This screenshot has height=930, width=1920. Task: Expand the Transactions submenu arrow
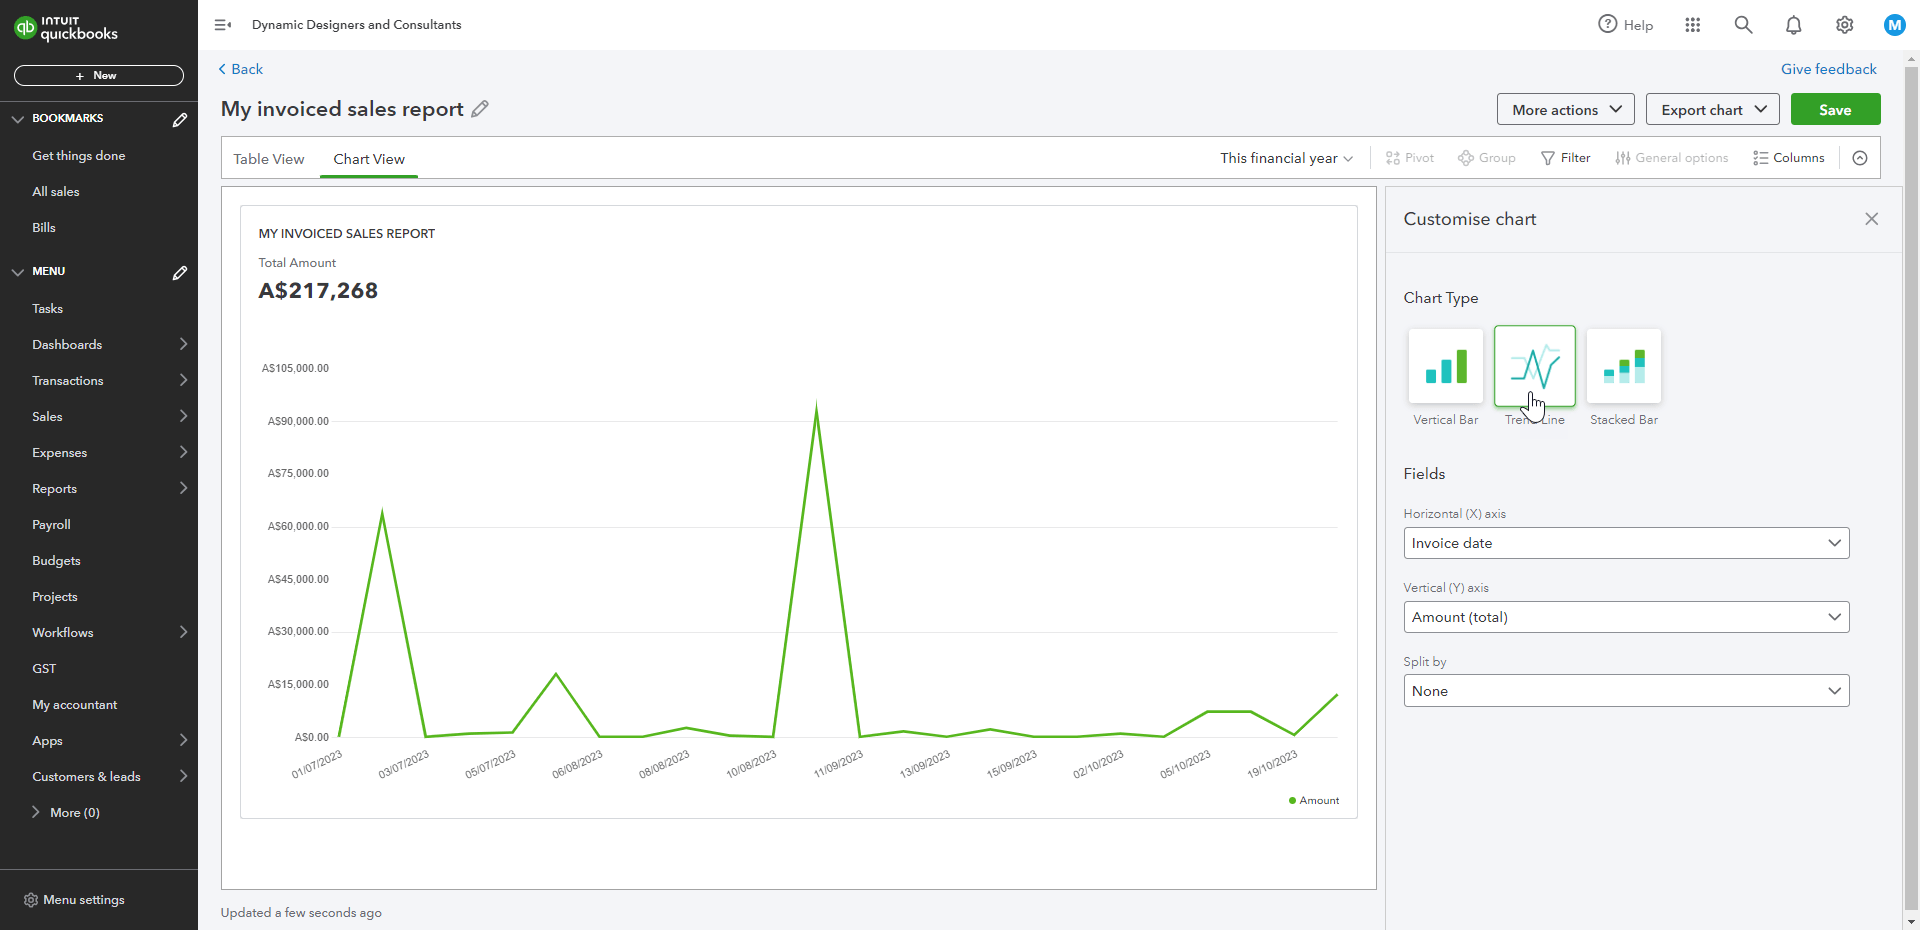[183, 380]
